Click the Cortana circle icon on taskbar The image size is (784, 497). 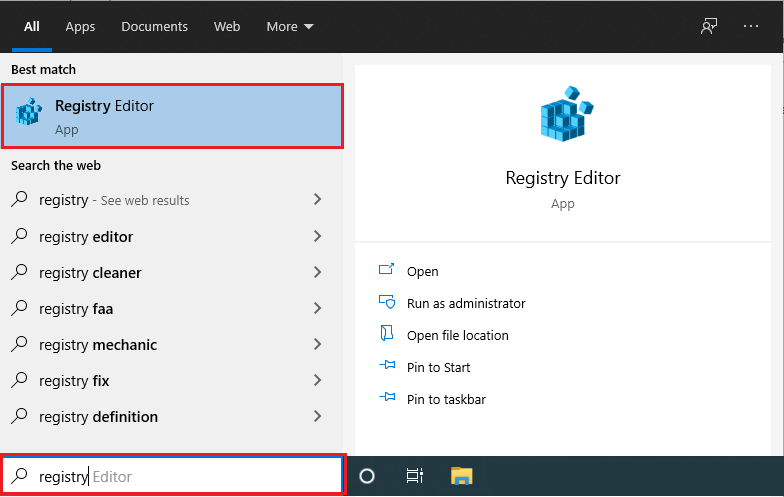(x=367, y=476)
